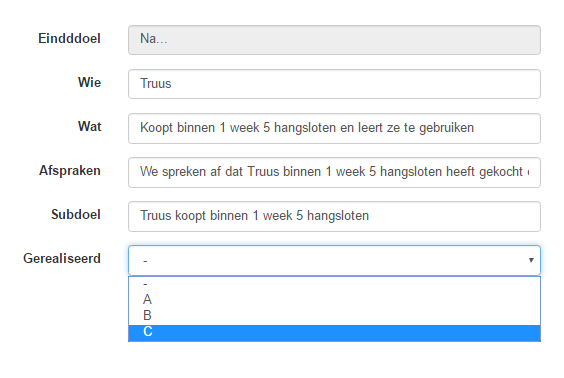Pick the dash option in the dropdown list
Viewport: 564px width, 378px height.
[x=334, y=284]
